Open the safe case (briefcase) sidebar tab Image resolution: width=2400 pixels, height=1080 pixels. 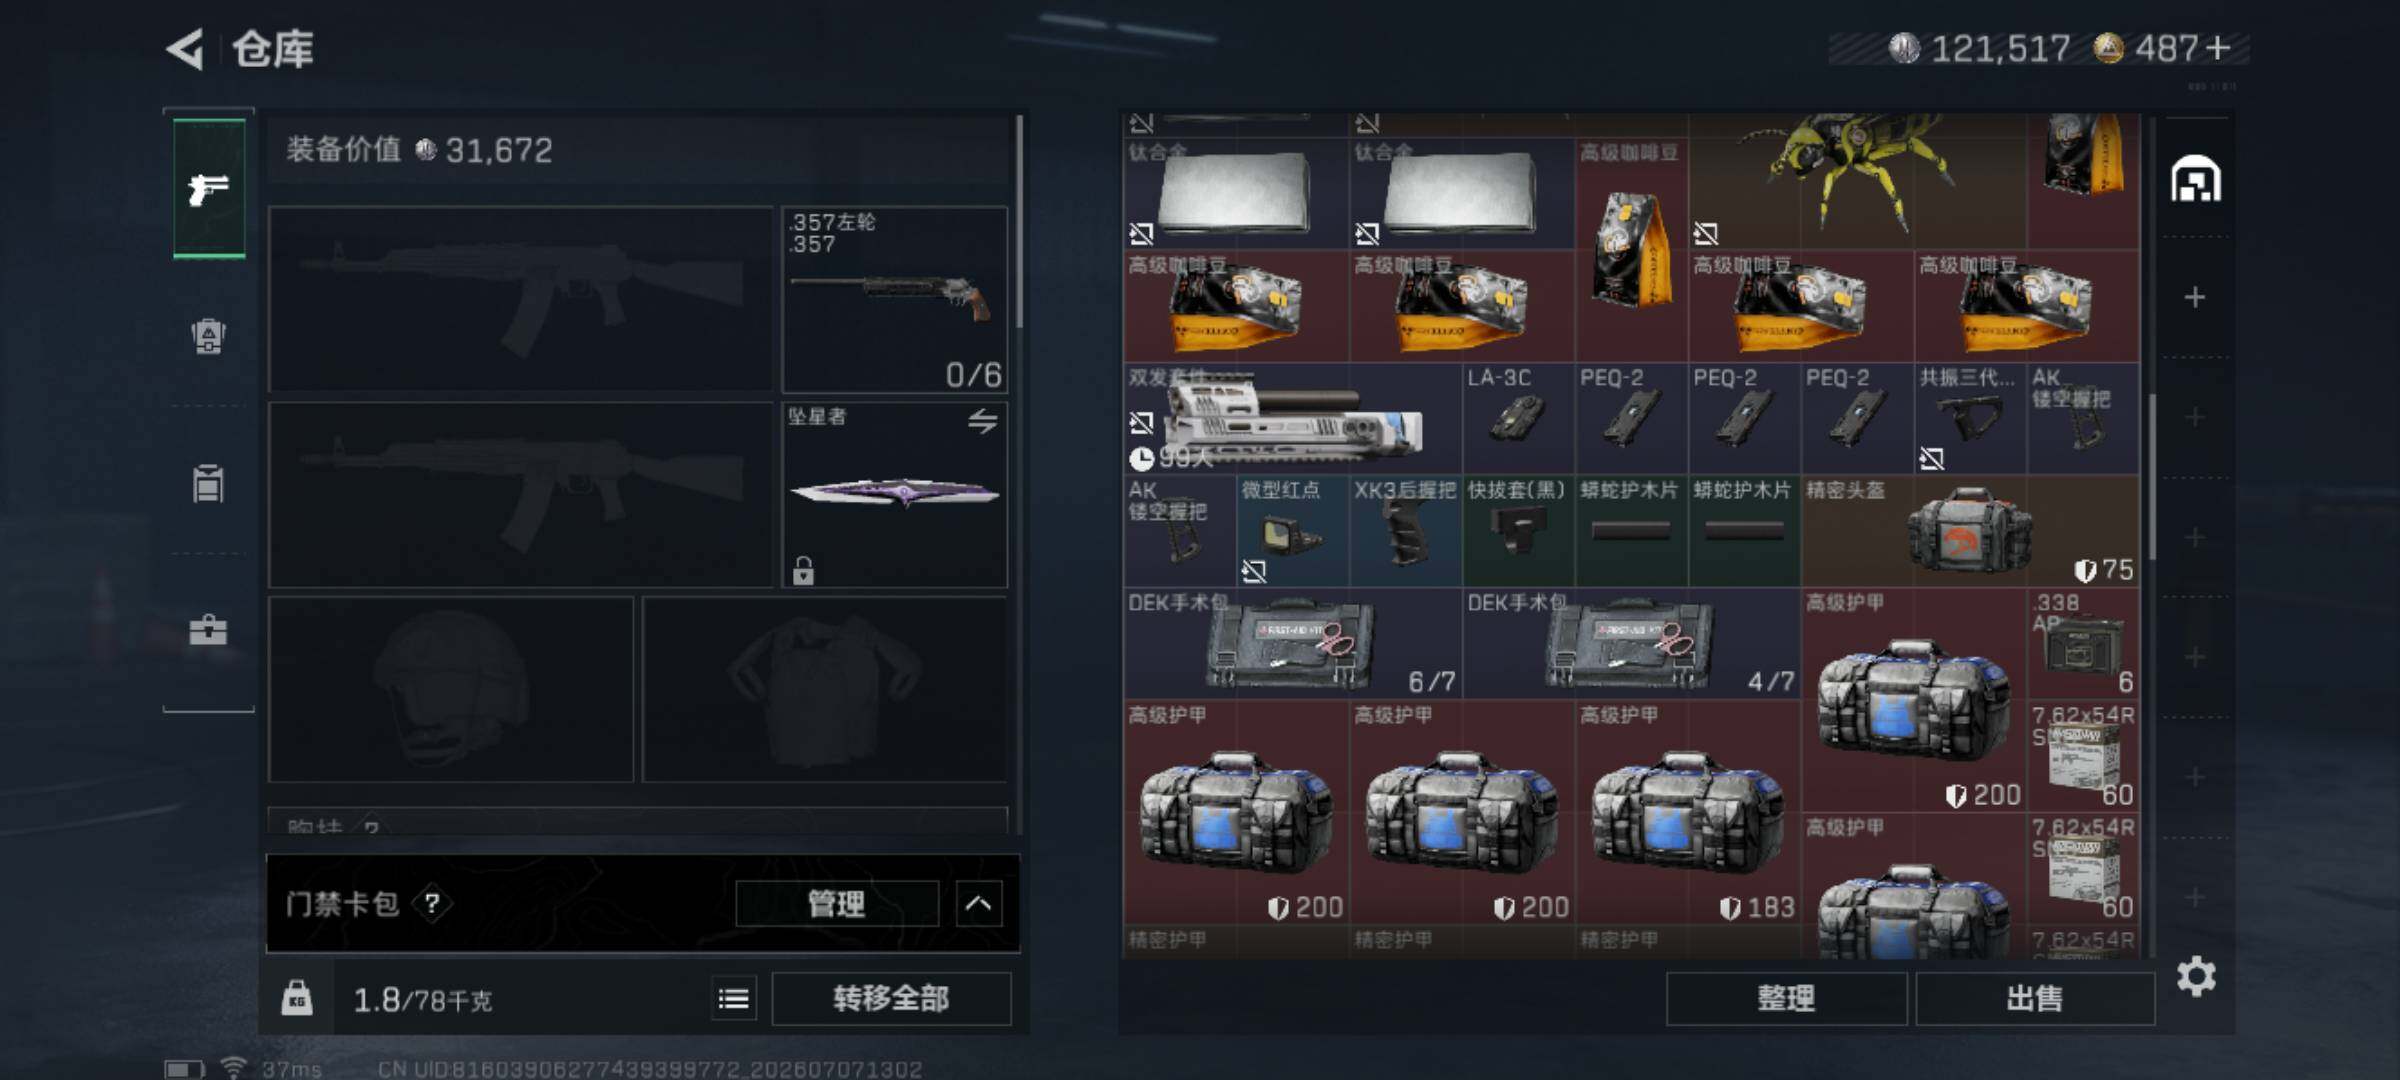[x=208, y=630]
